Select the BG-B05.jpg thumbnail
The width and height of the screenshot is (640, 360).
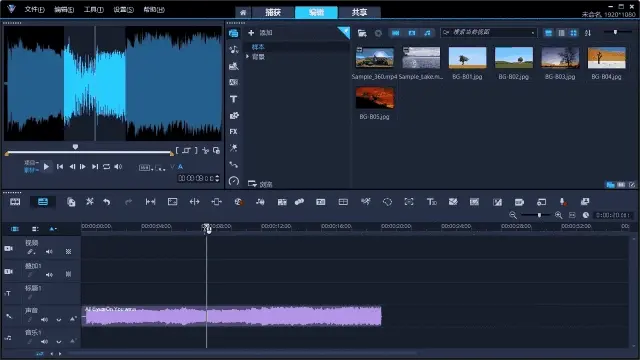[374, 98]
